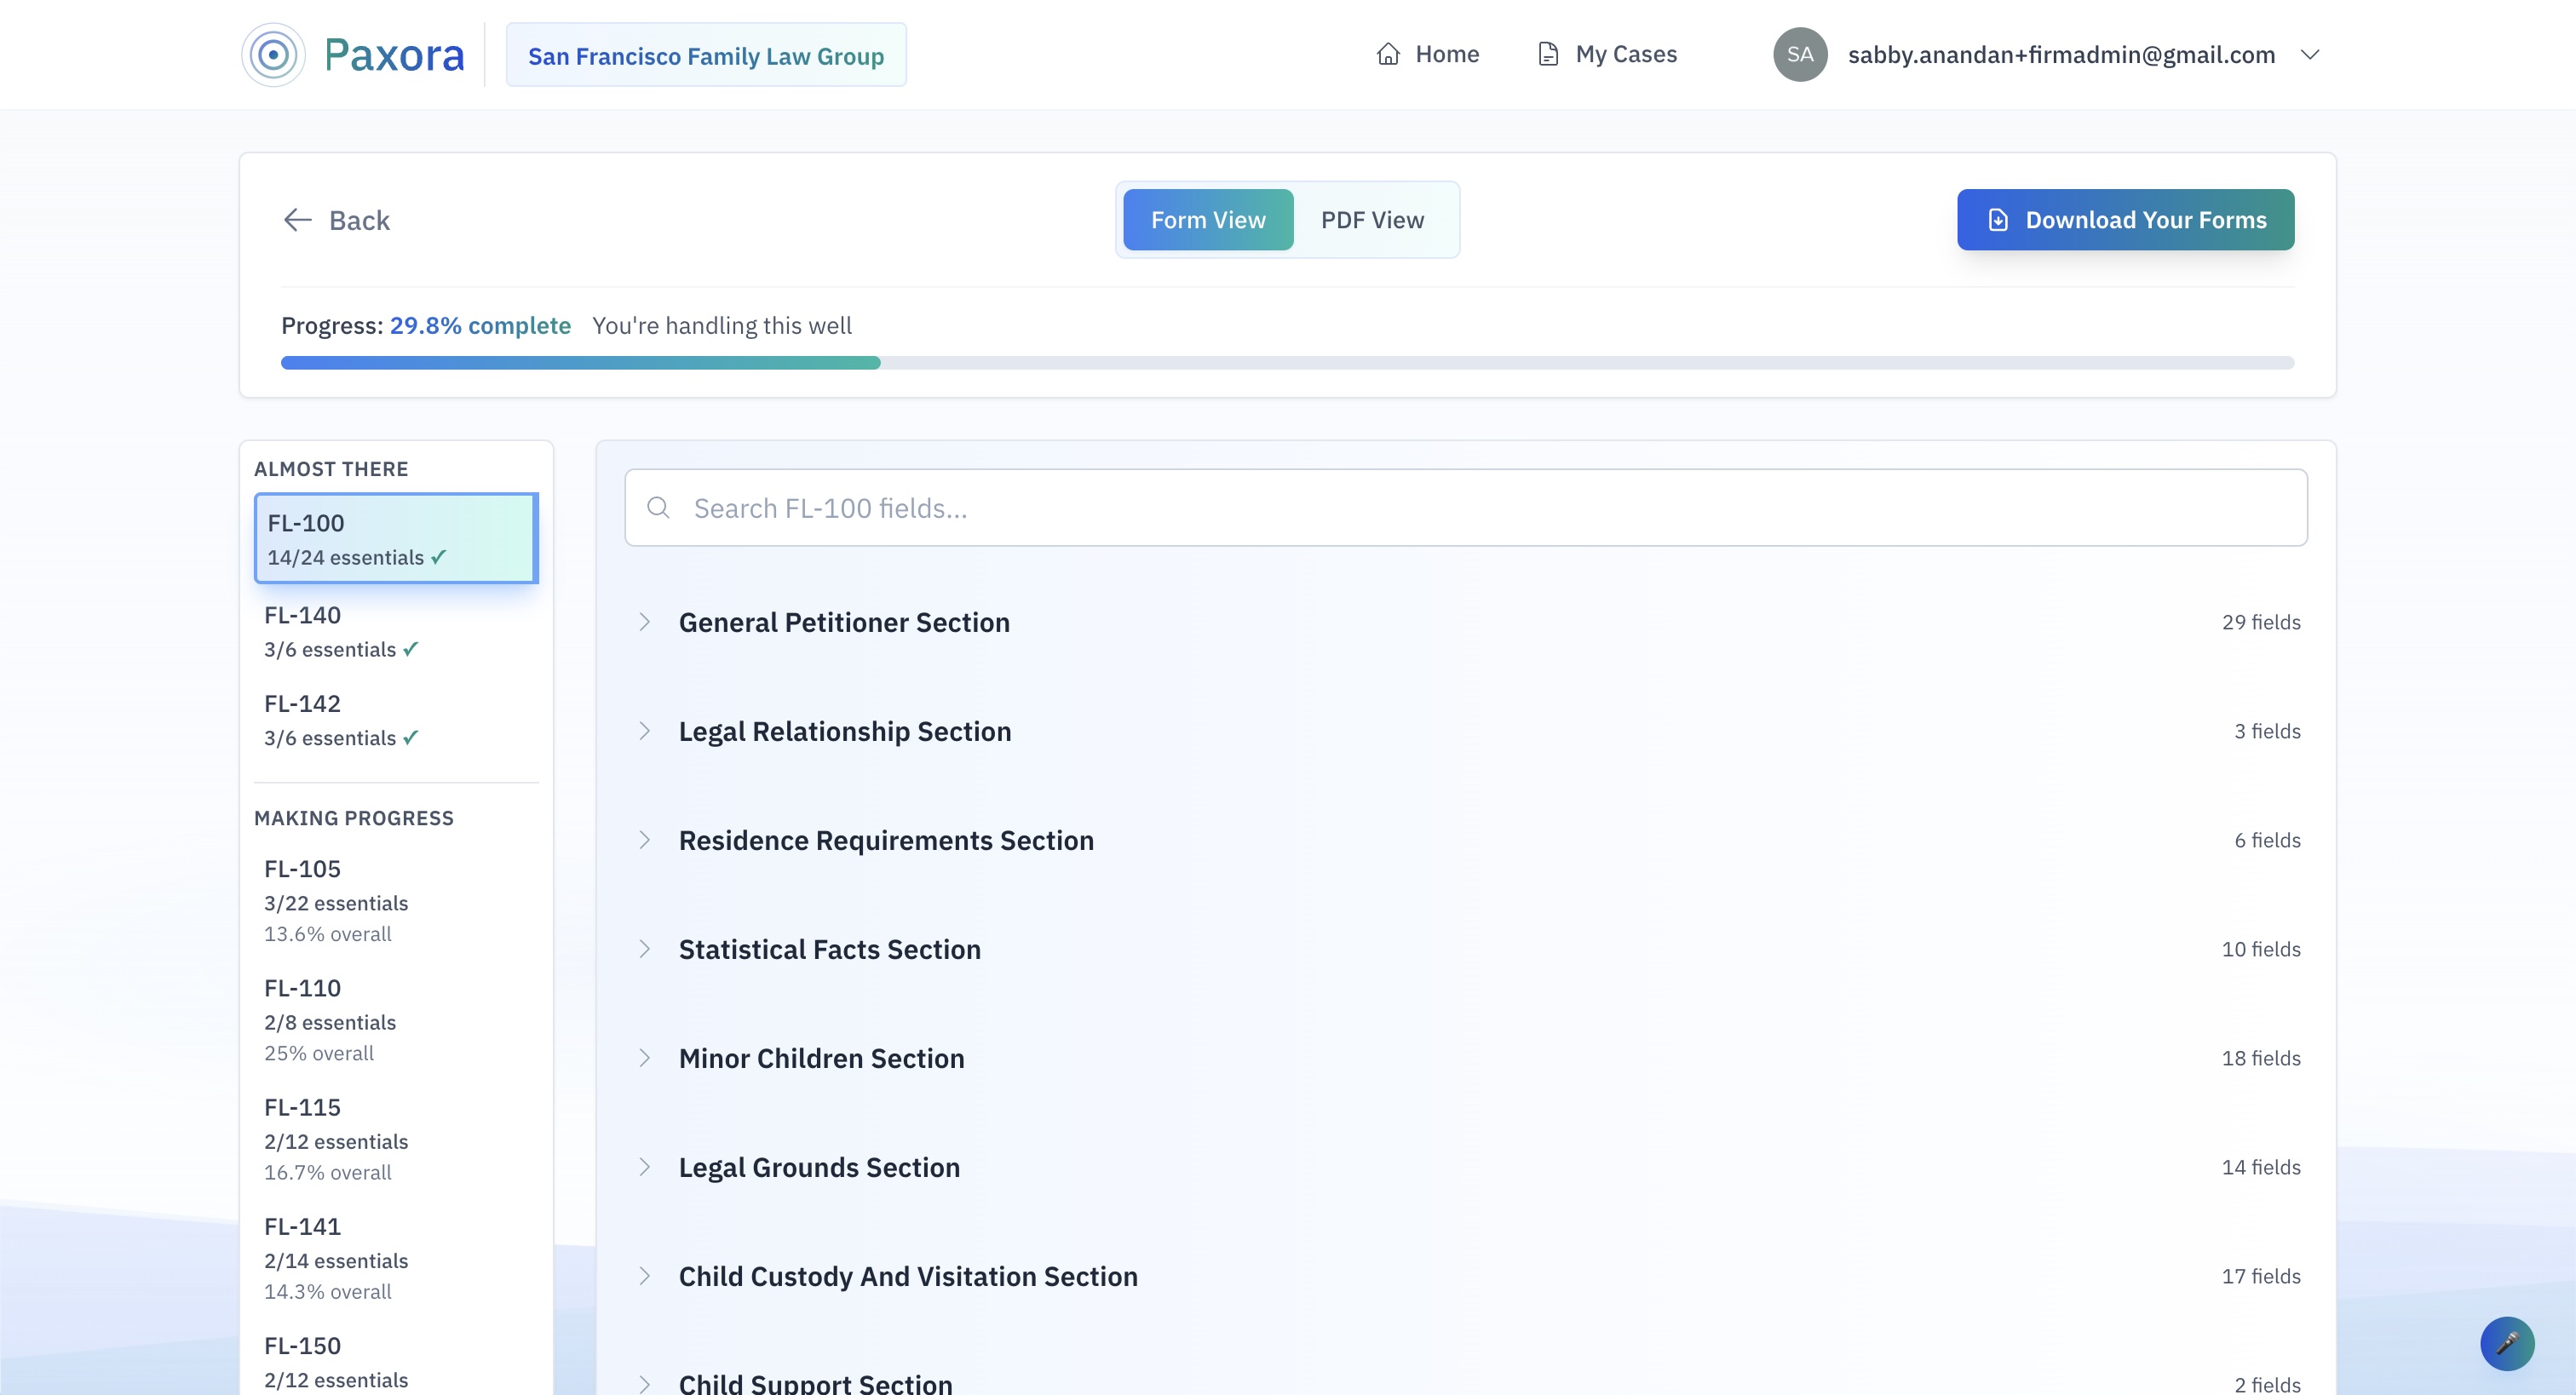Click the Back arrow icon

click(x=297, y=220)
